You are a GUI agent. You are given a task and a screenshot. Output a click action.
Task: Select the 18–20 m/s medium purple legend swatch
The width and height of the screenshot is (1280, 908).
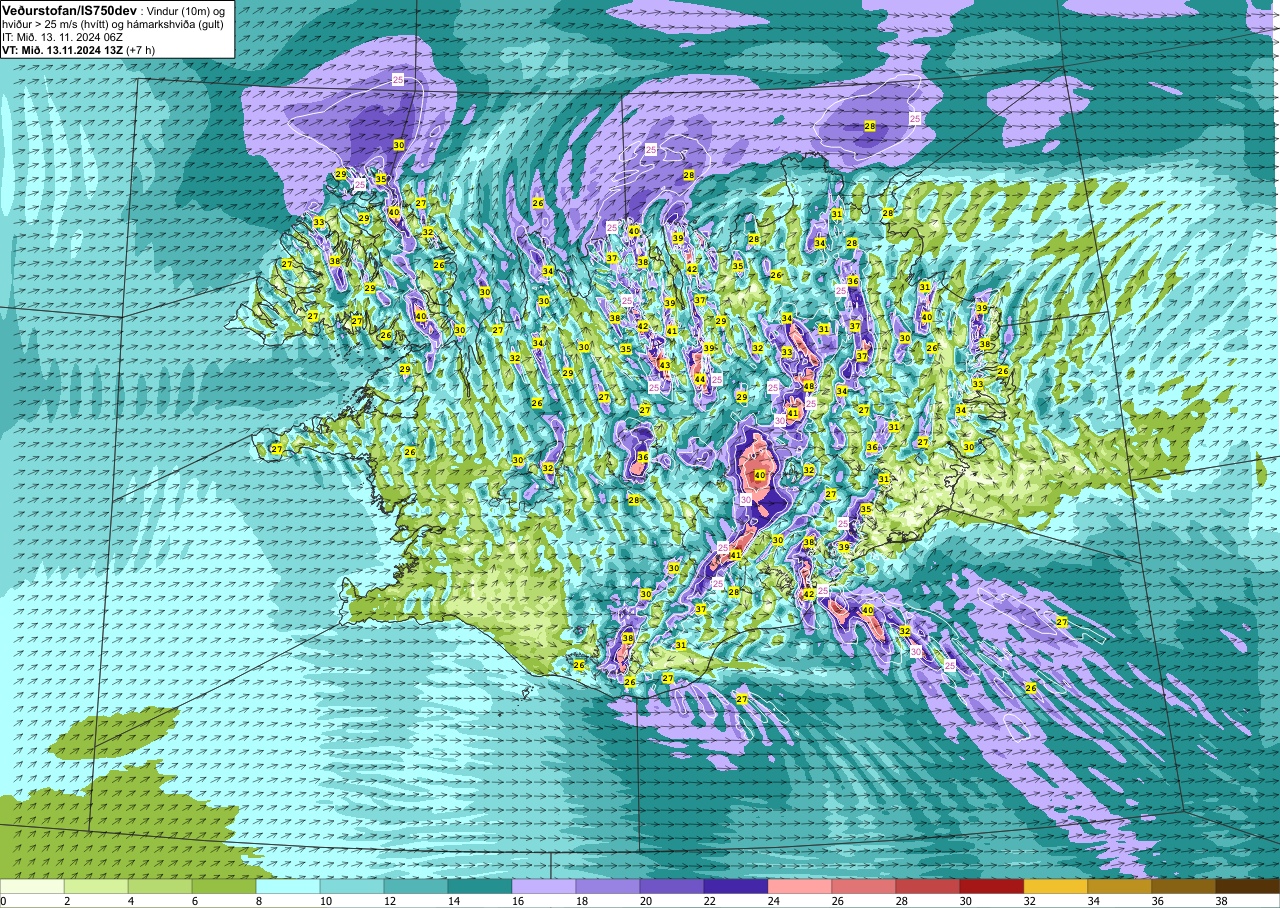[x=608, y=886]
